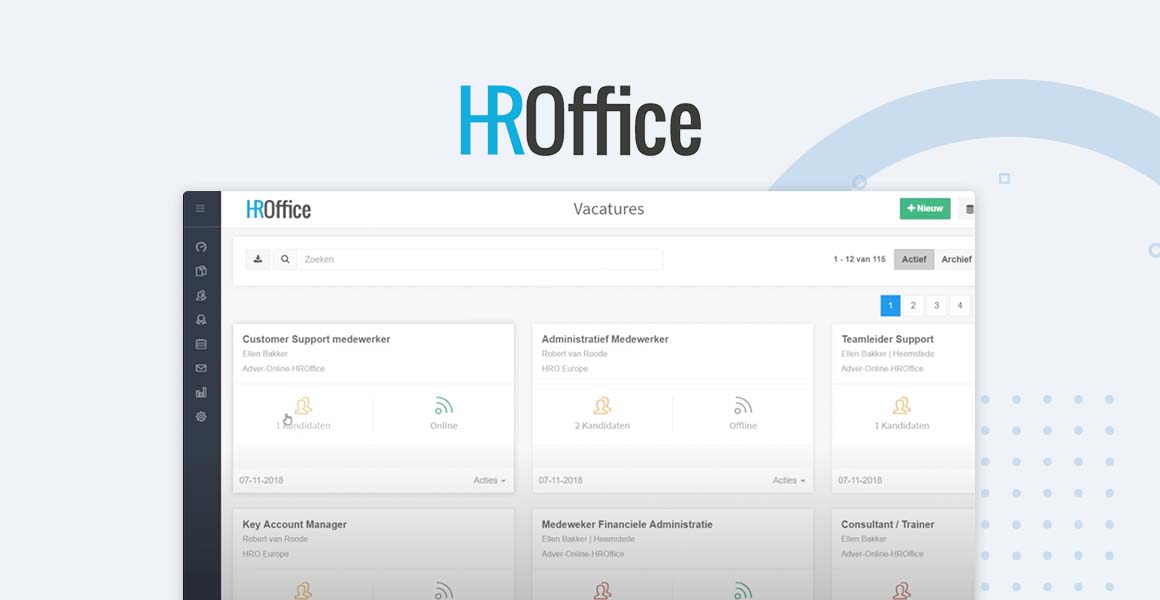Open the trash icon beside the Nieuw button
1160x600 pixels.
tap(968, 208)
